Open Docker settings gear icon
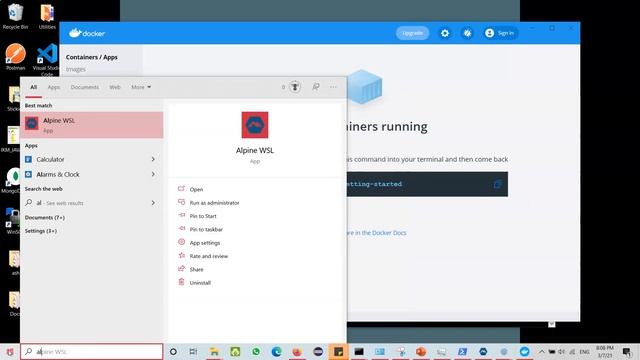The image size is (640, 360). tap(445, 33)
